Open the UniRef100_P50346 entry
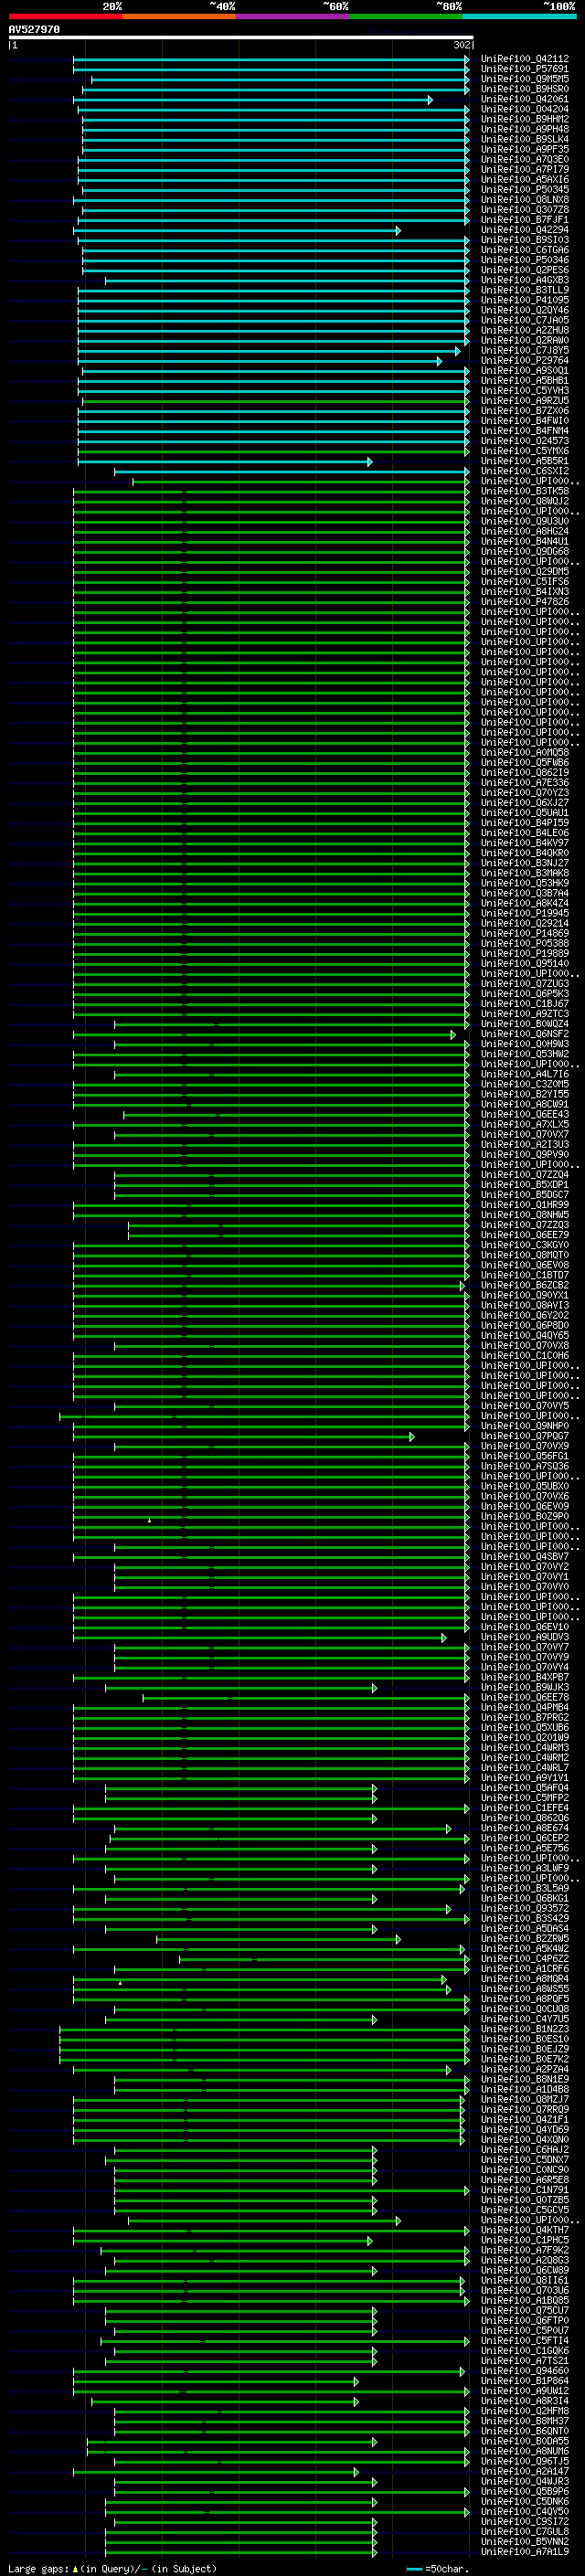Image resolution: width=585 pixels, height=2576 pixels. click(525, 260)
